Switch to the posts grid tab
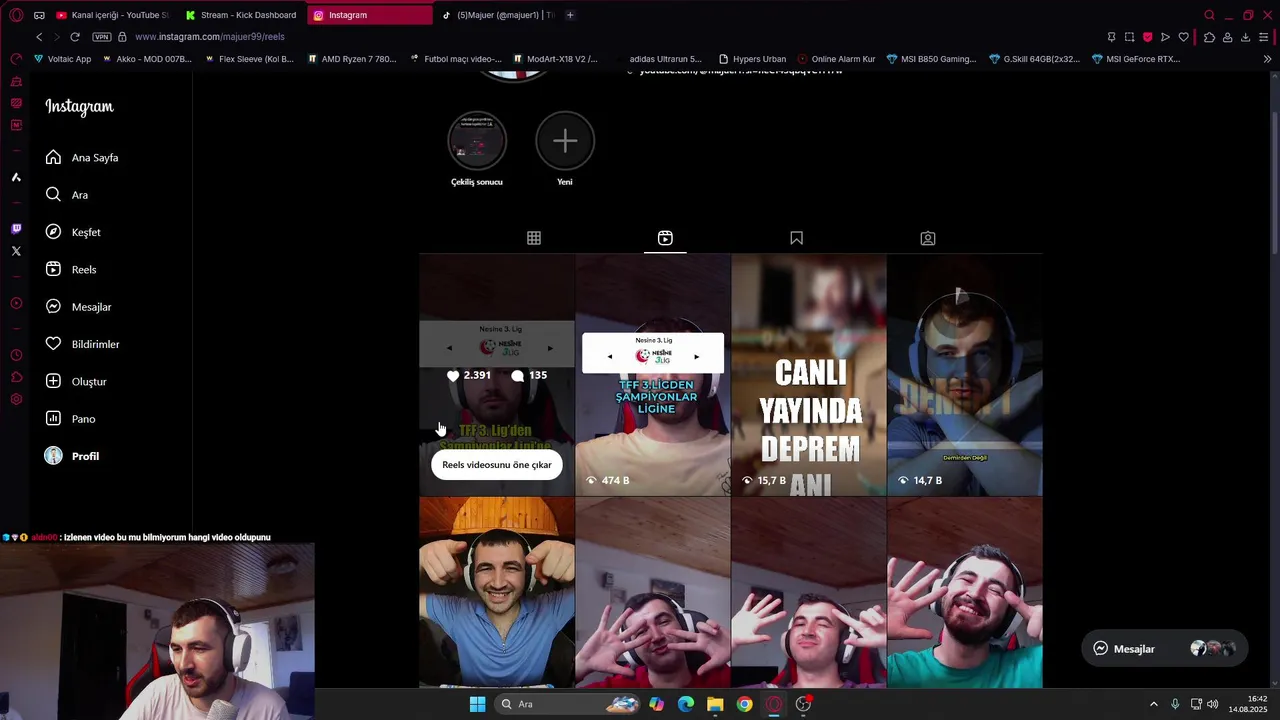The image size is (1280, 720). pos(534,238)
